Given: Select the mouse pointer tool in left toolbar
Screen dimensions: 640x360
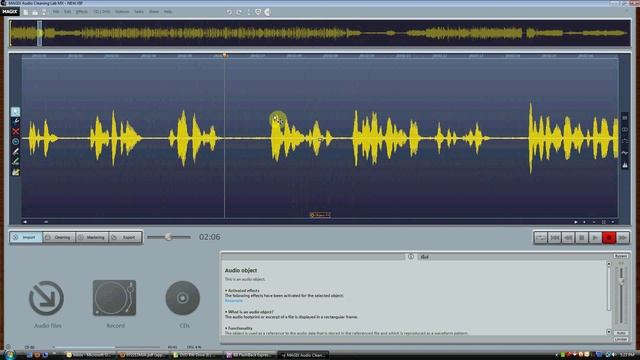Looking at the screenshot, I should [x=16, y=111].
